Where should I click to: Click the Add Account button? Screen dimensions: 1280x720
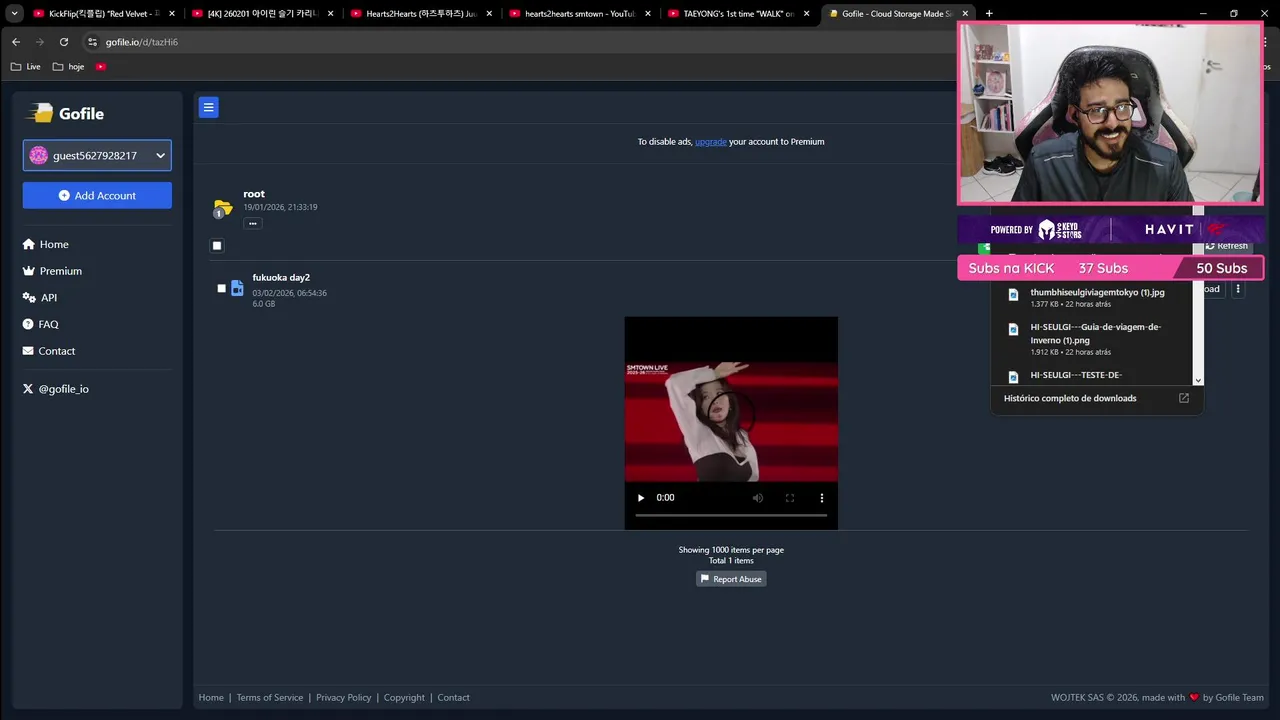(x=97, y=195)
